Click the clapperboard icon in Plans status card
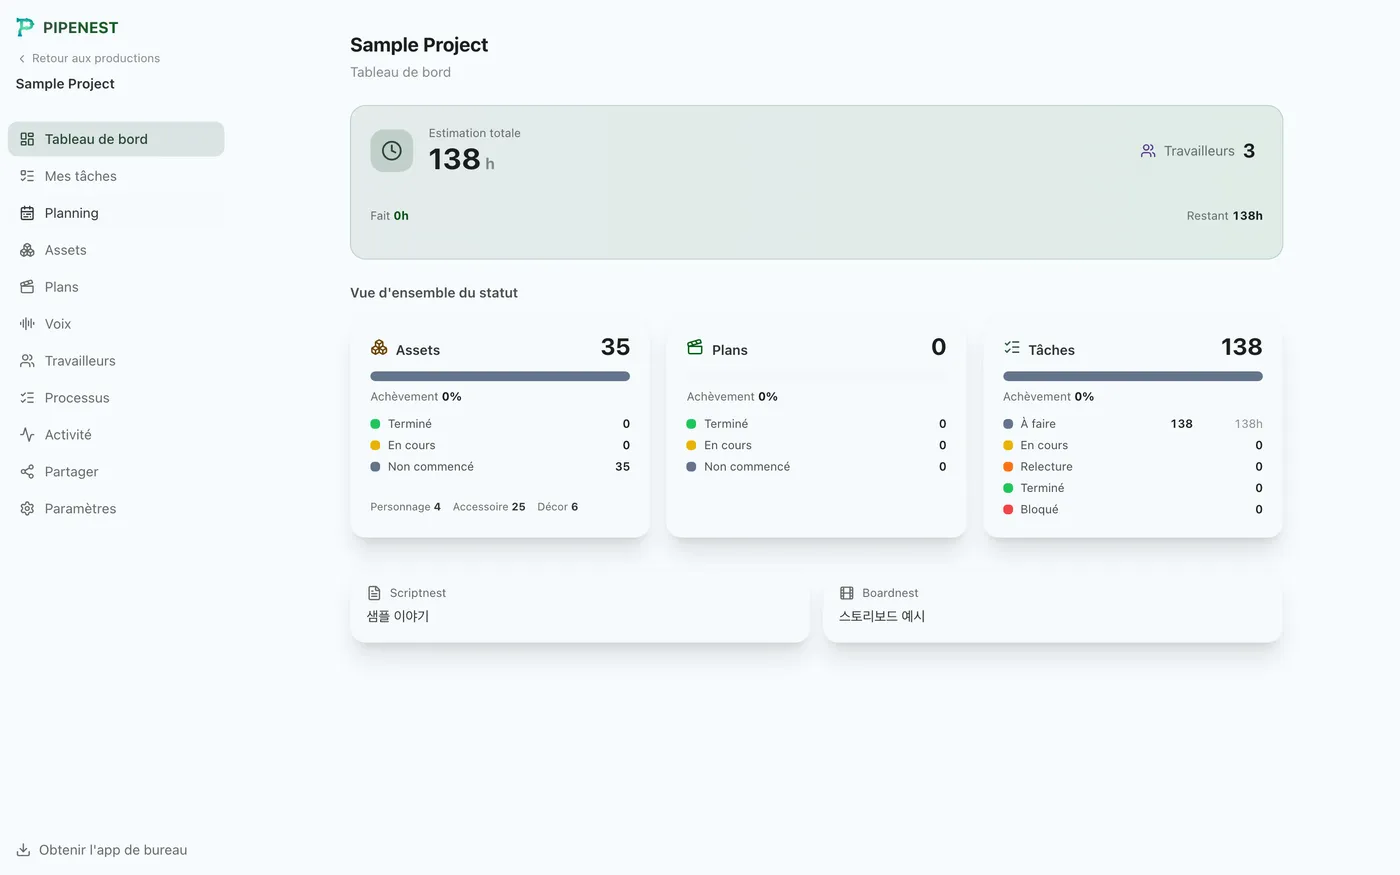 click(x=695, y=348)
